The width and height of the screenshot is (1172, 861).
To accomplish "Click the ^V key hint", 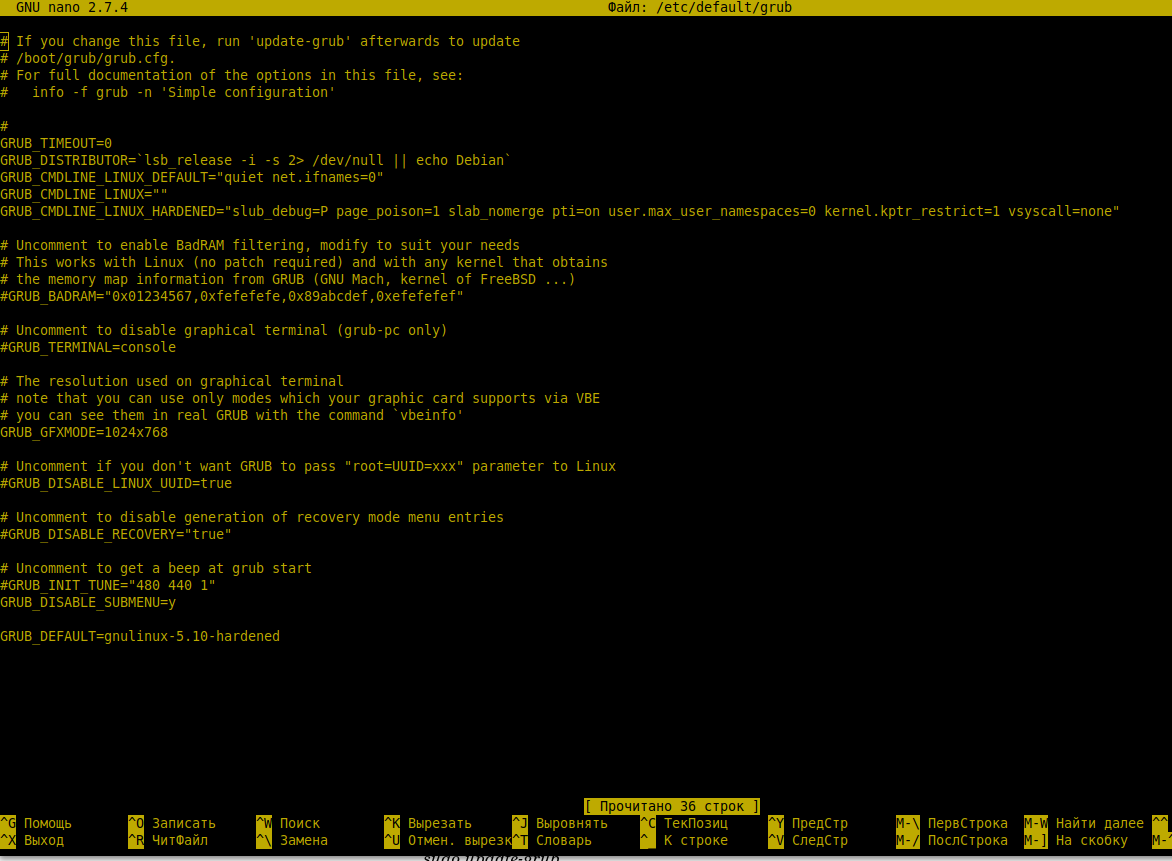I will point(776,840).
